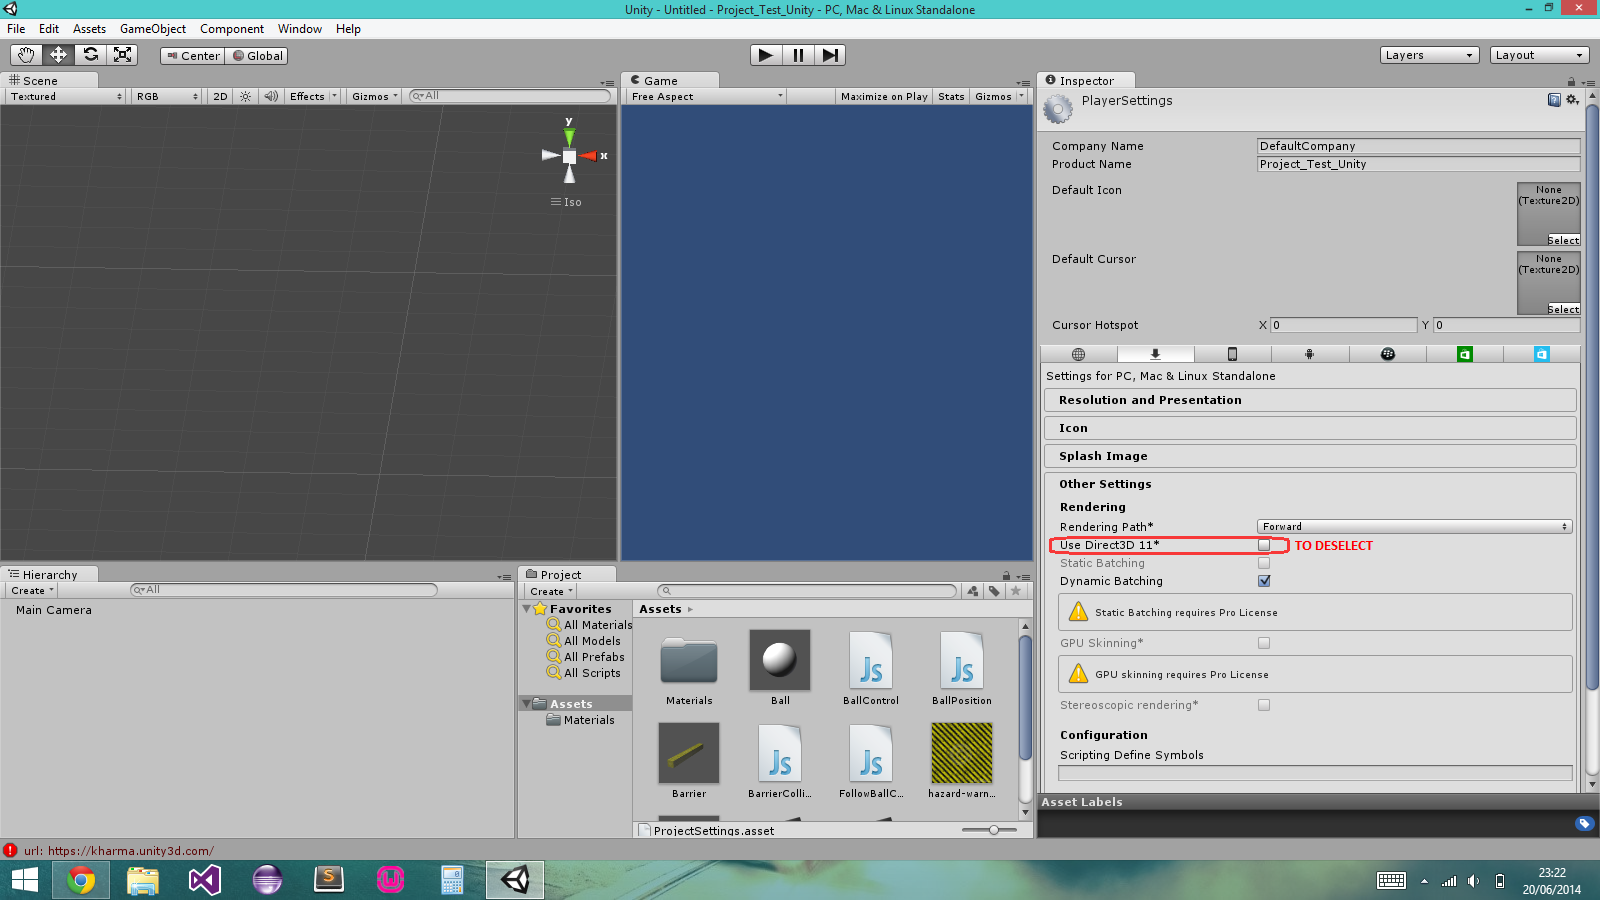This screenshot has width=1600, height=900.
Task: Open the File menu
Action: point(16,29)
